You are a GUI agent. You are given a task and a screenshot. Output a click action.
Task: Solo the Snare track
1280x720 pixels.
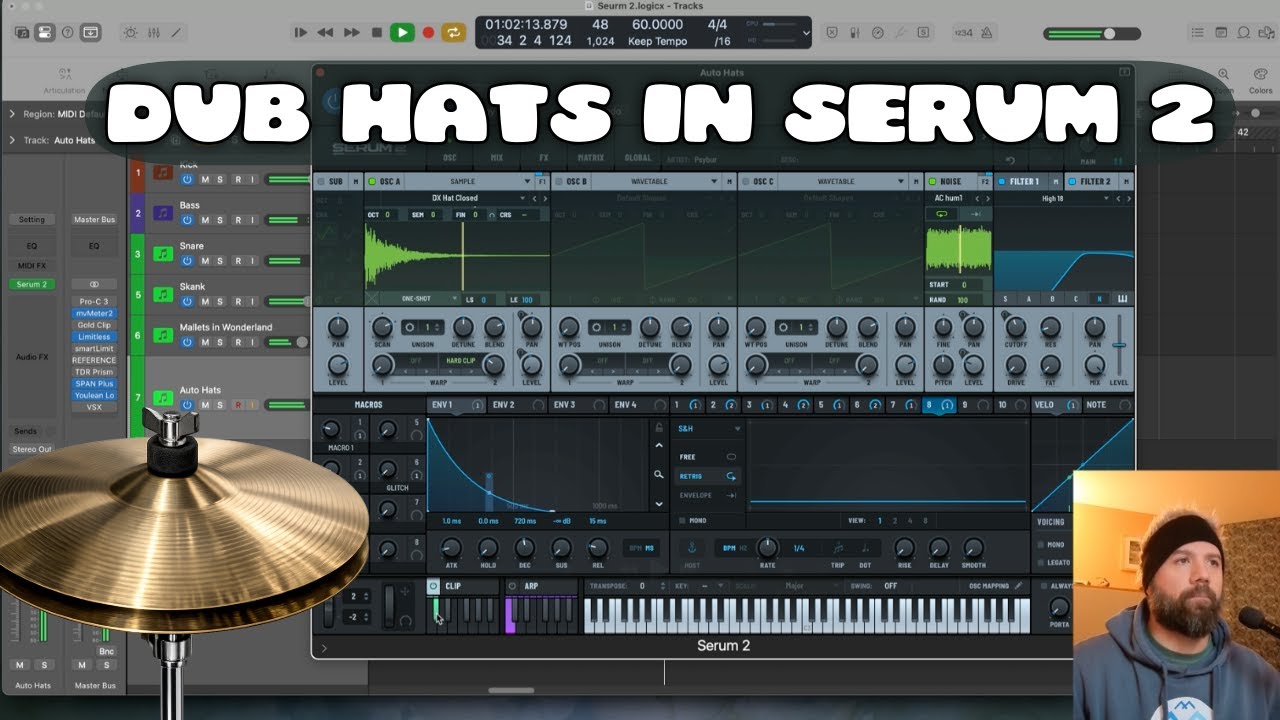[220, 260]
